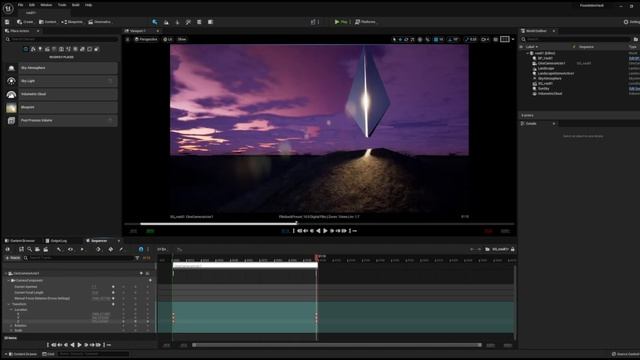640x360 pixels.
Task: Open the Tools menu
Action: coord(62,5)
